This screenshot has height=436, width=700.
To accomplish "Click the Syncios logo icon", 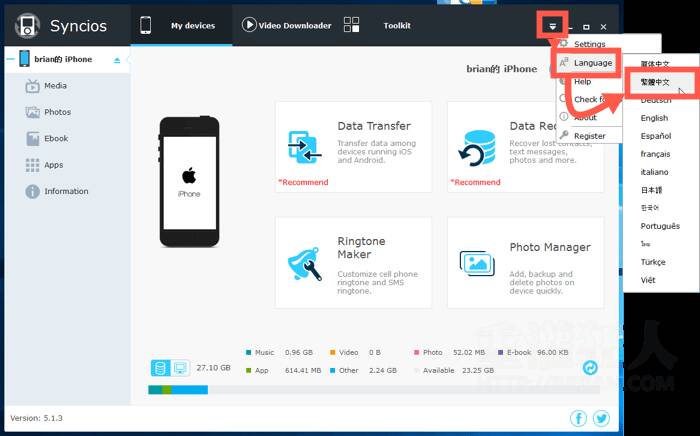I will pyautogui.click(x=27, y=25).
